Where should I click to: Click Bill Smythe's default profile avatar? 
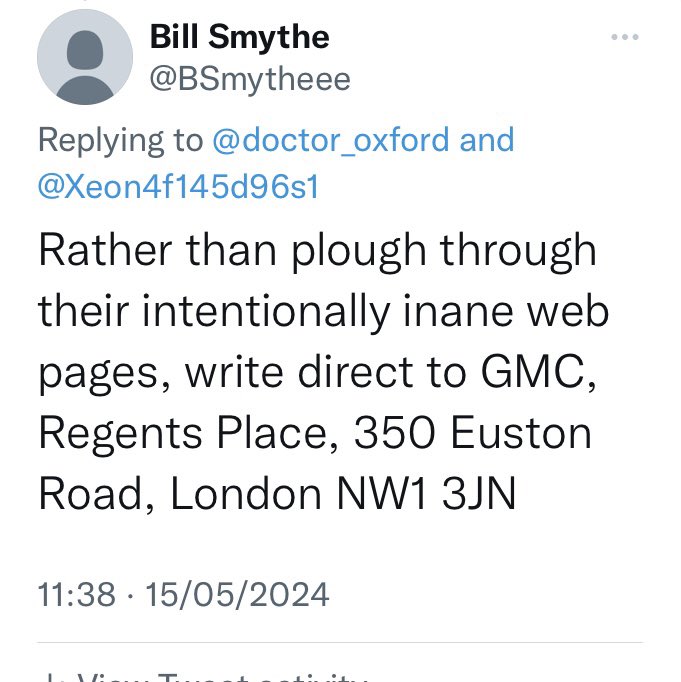(85, 57)
